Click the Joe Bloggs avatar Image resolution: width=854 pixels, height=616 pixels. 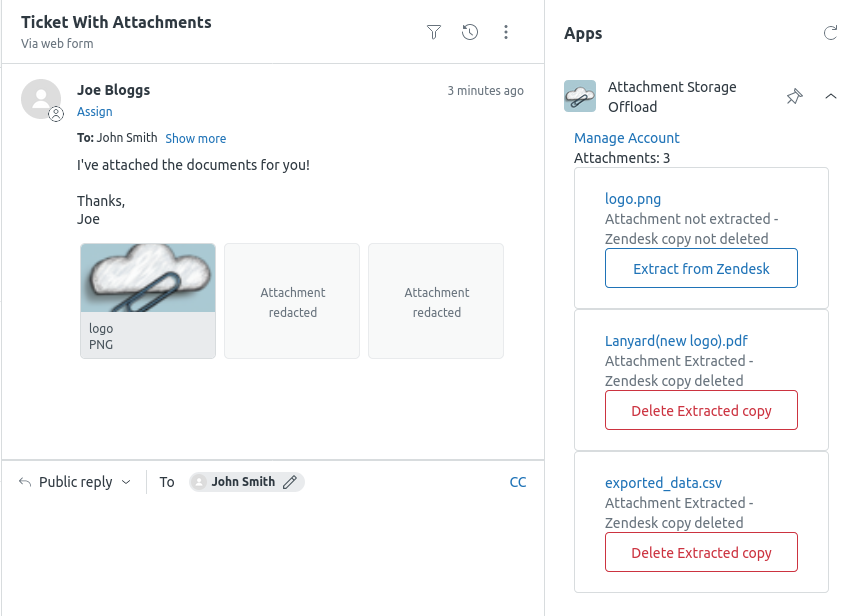point(41,99)
